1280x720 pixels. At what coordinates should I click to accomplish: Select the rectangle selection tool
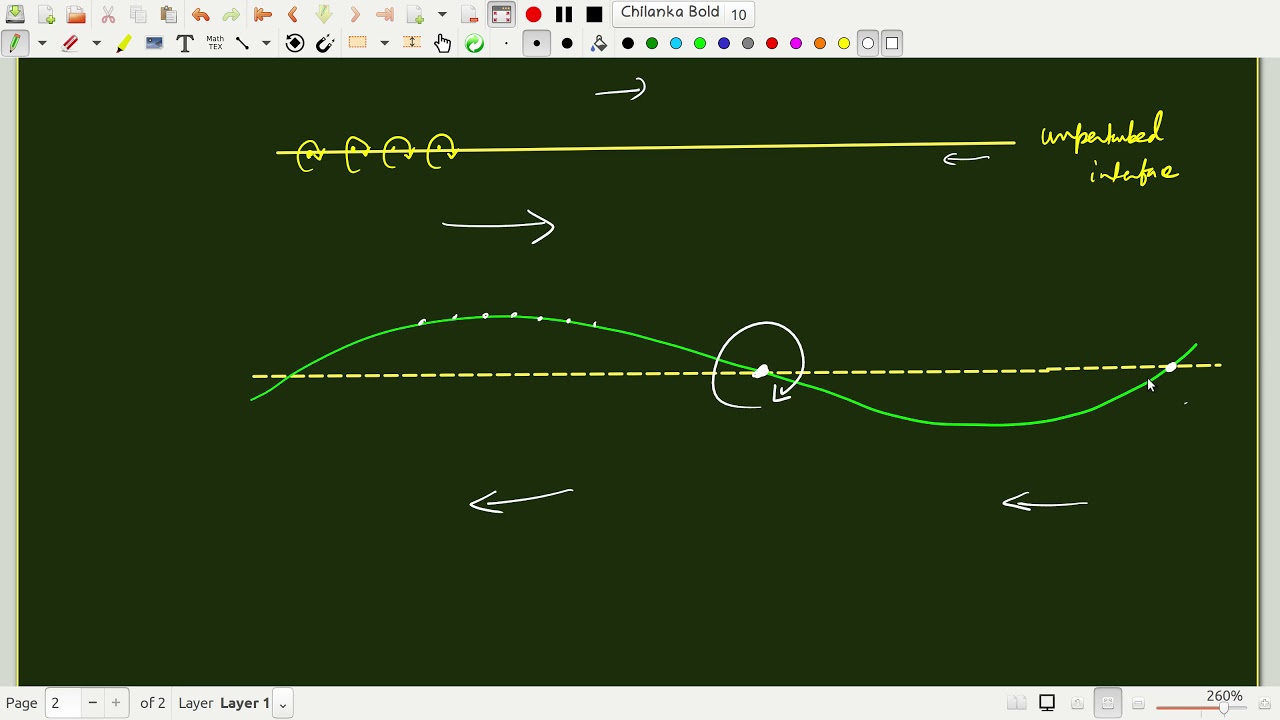(x=357, y=43)
